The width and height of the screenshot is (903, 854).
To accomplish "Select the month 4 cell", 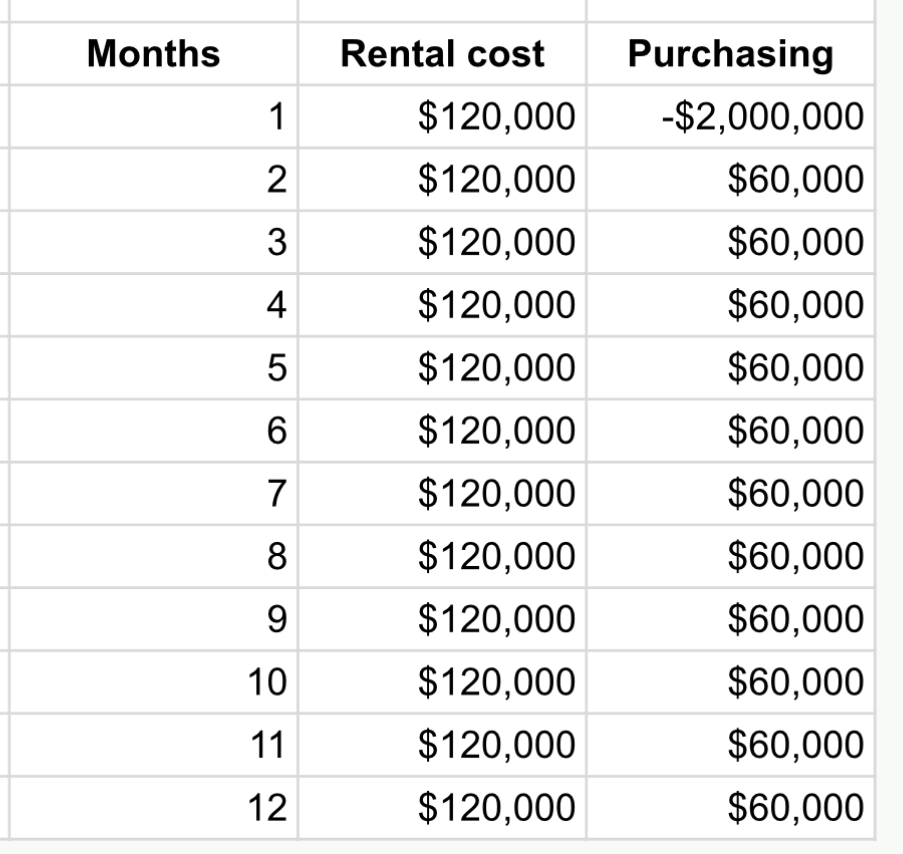I will [154, 305].
